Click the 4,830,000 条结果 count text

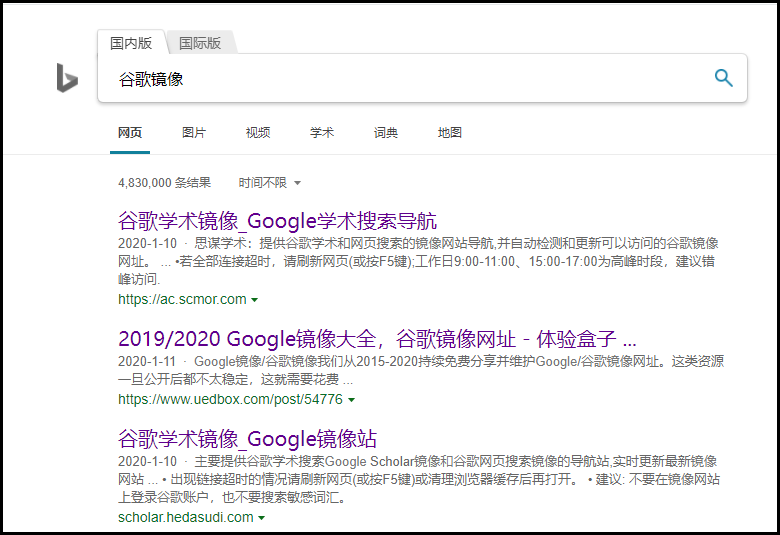click(x=164, y=183)
